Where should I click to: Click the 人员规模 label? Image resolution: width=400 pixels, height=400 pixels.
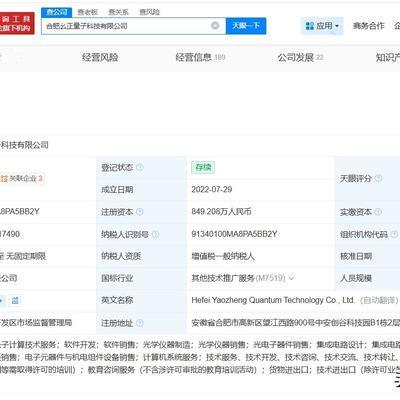[356, 278]
